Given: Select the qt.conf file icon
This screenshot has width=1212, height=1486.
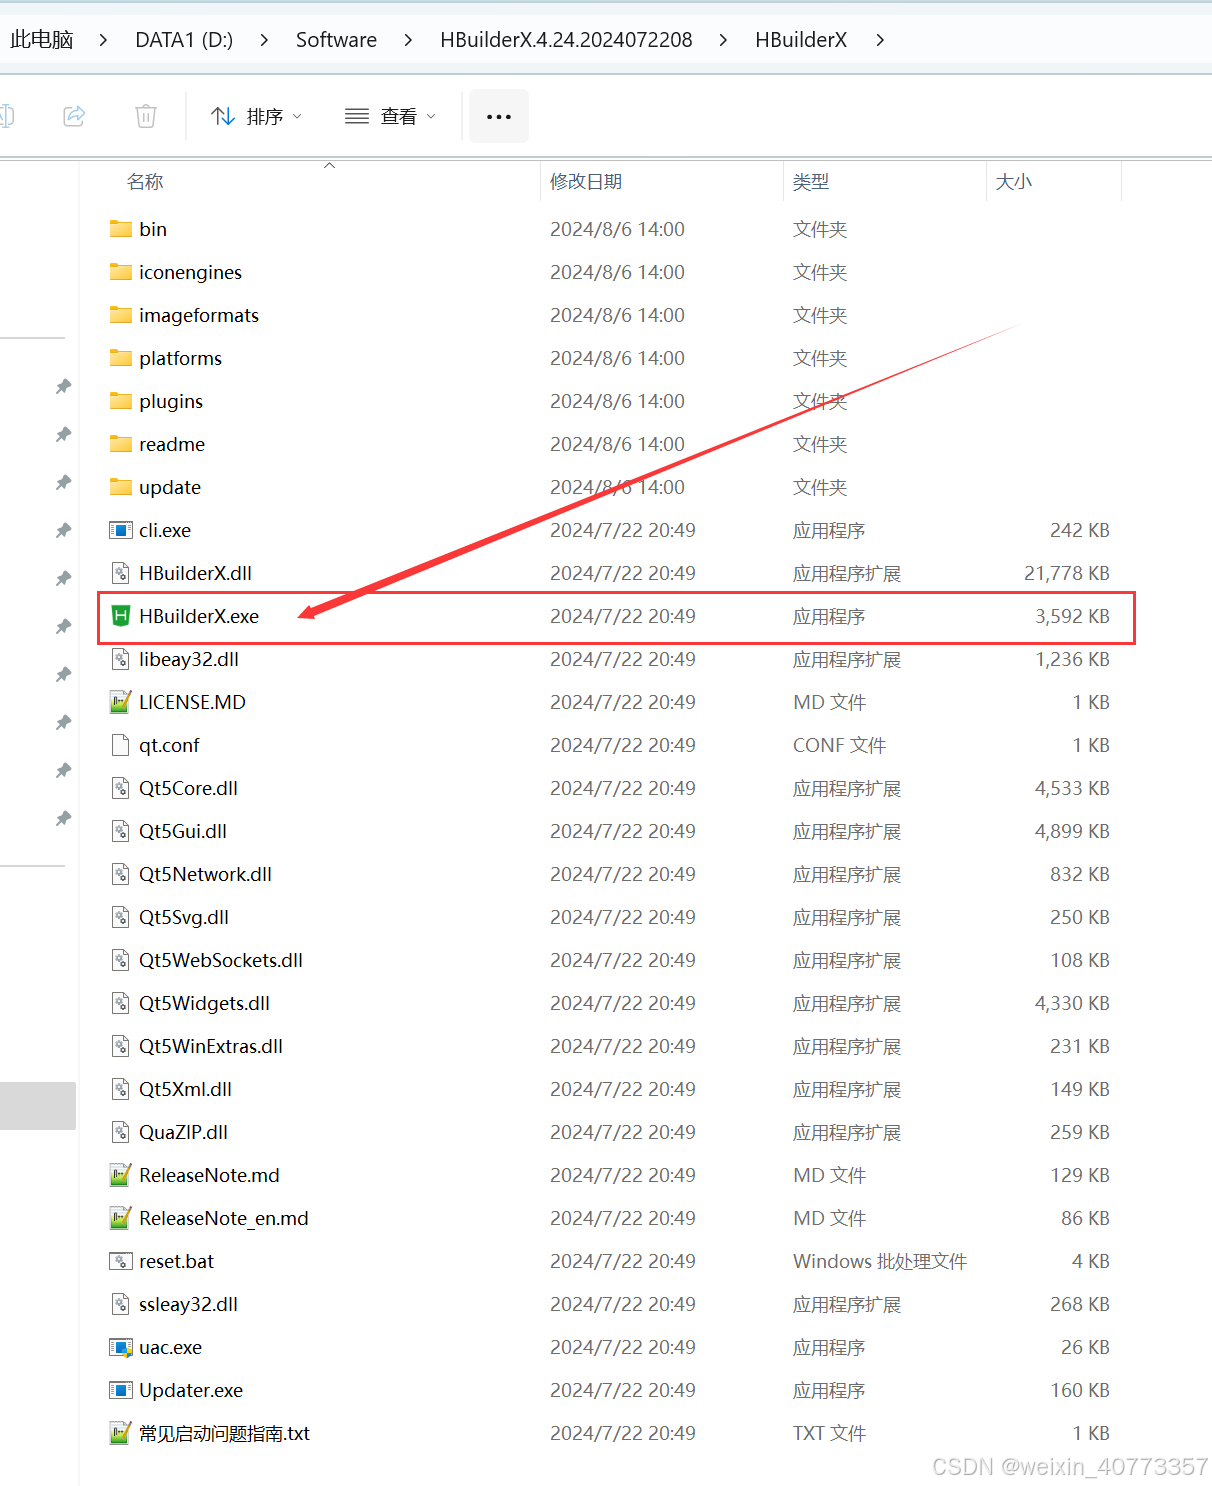Looking at the screenshot, I should [x=121, y=745].
